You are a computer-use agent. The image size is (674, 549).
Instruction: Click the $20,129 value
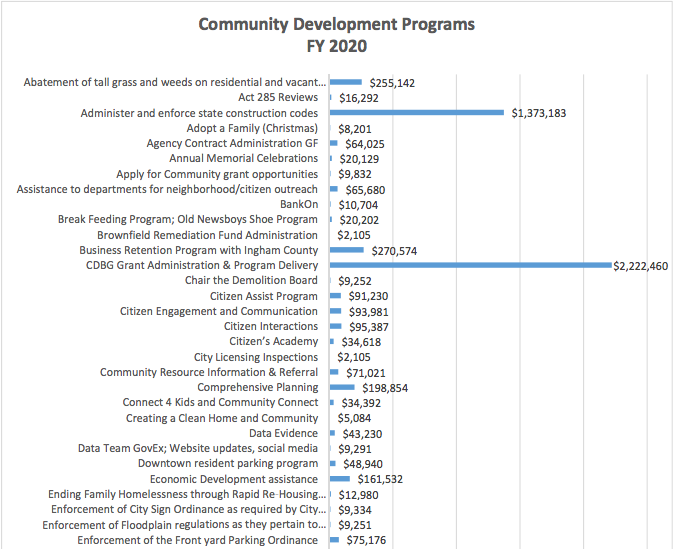click(x=359, y=159)
